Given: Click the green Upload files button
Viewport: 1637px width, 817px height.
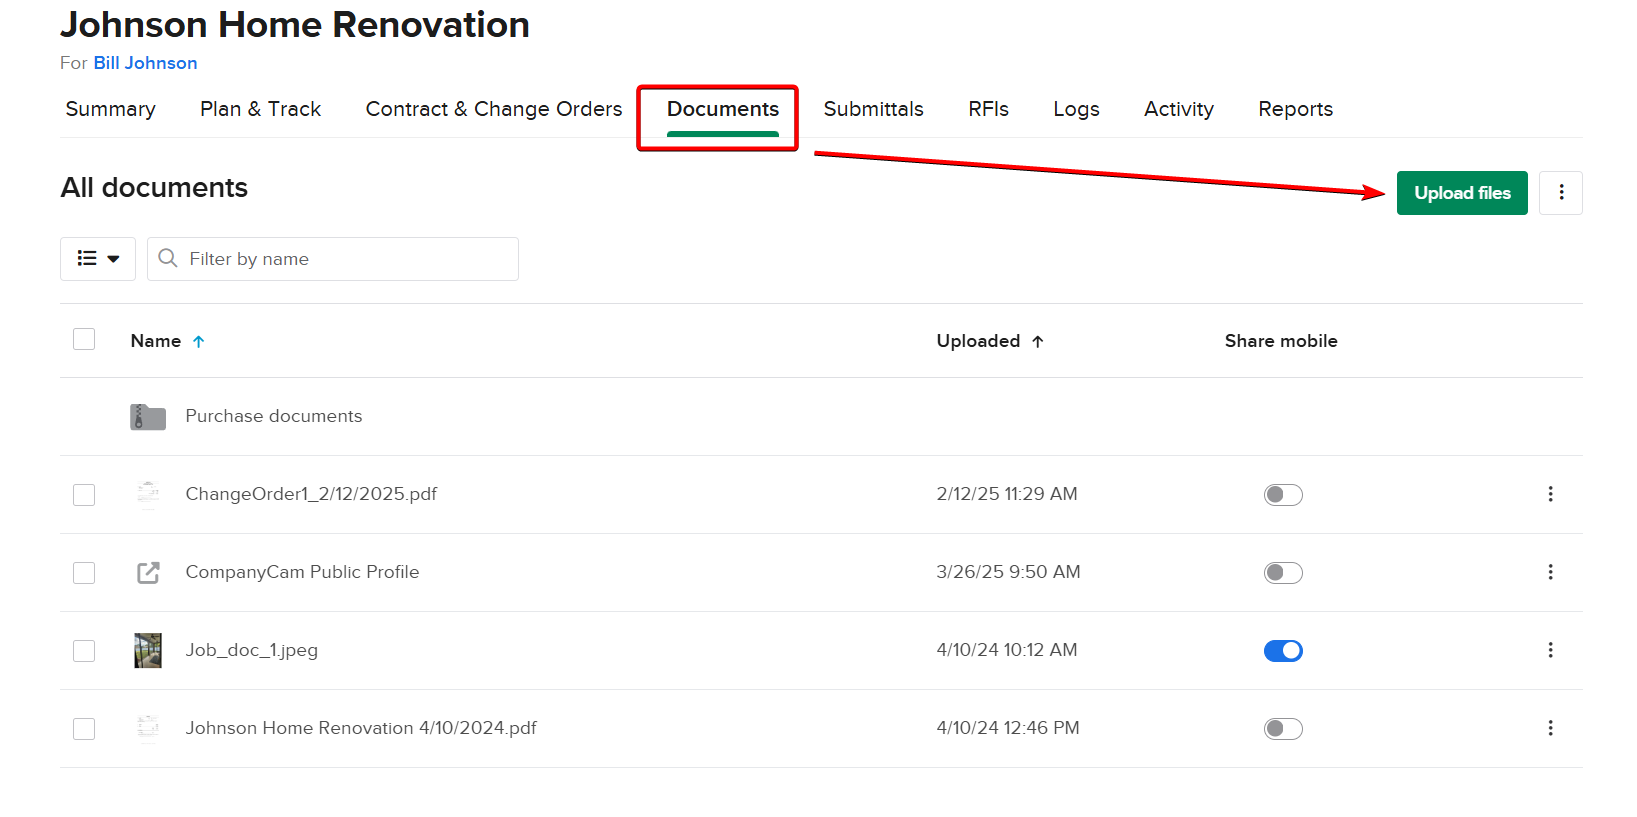Looking at the screenshot, I should (1461, 193).
